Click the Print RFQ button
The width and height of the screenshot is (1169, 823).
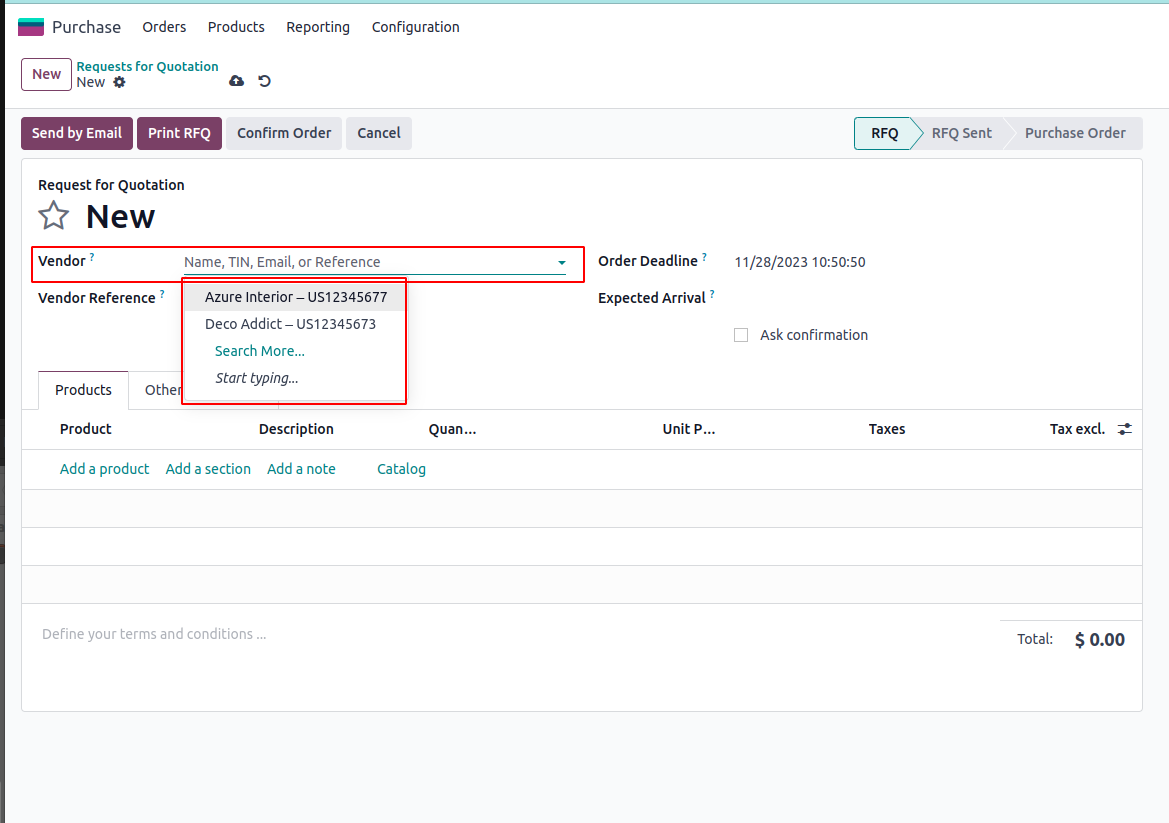179,133
